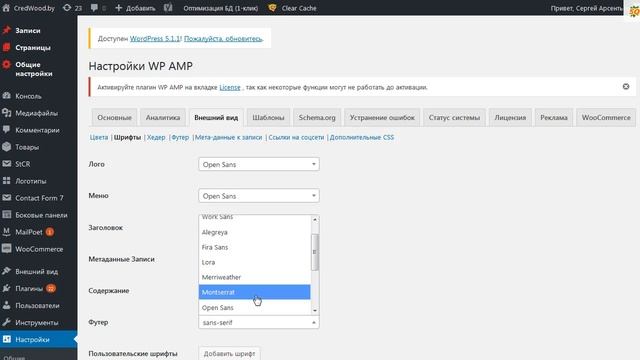Viewport: 640px width, 360px height.
Task: Go to the Футер sub-section link
Action: (x=180, y=137)
